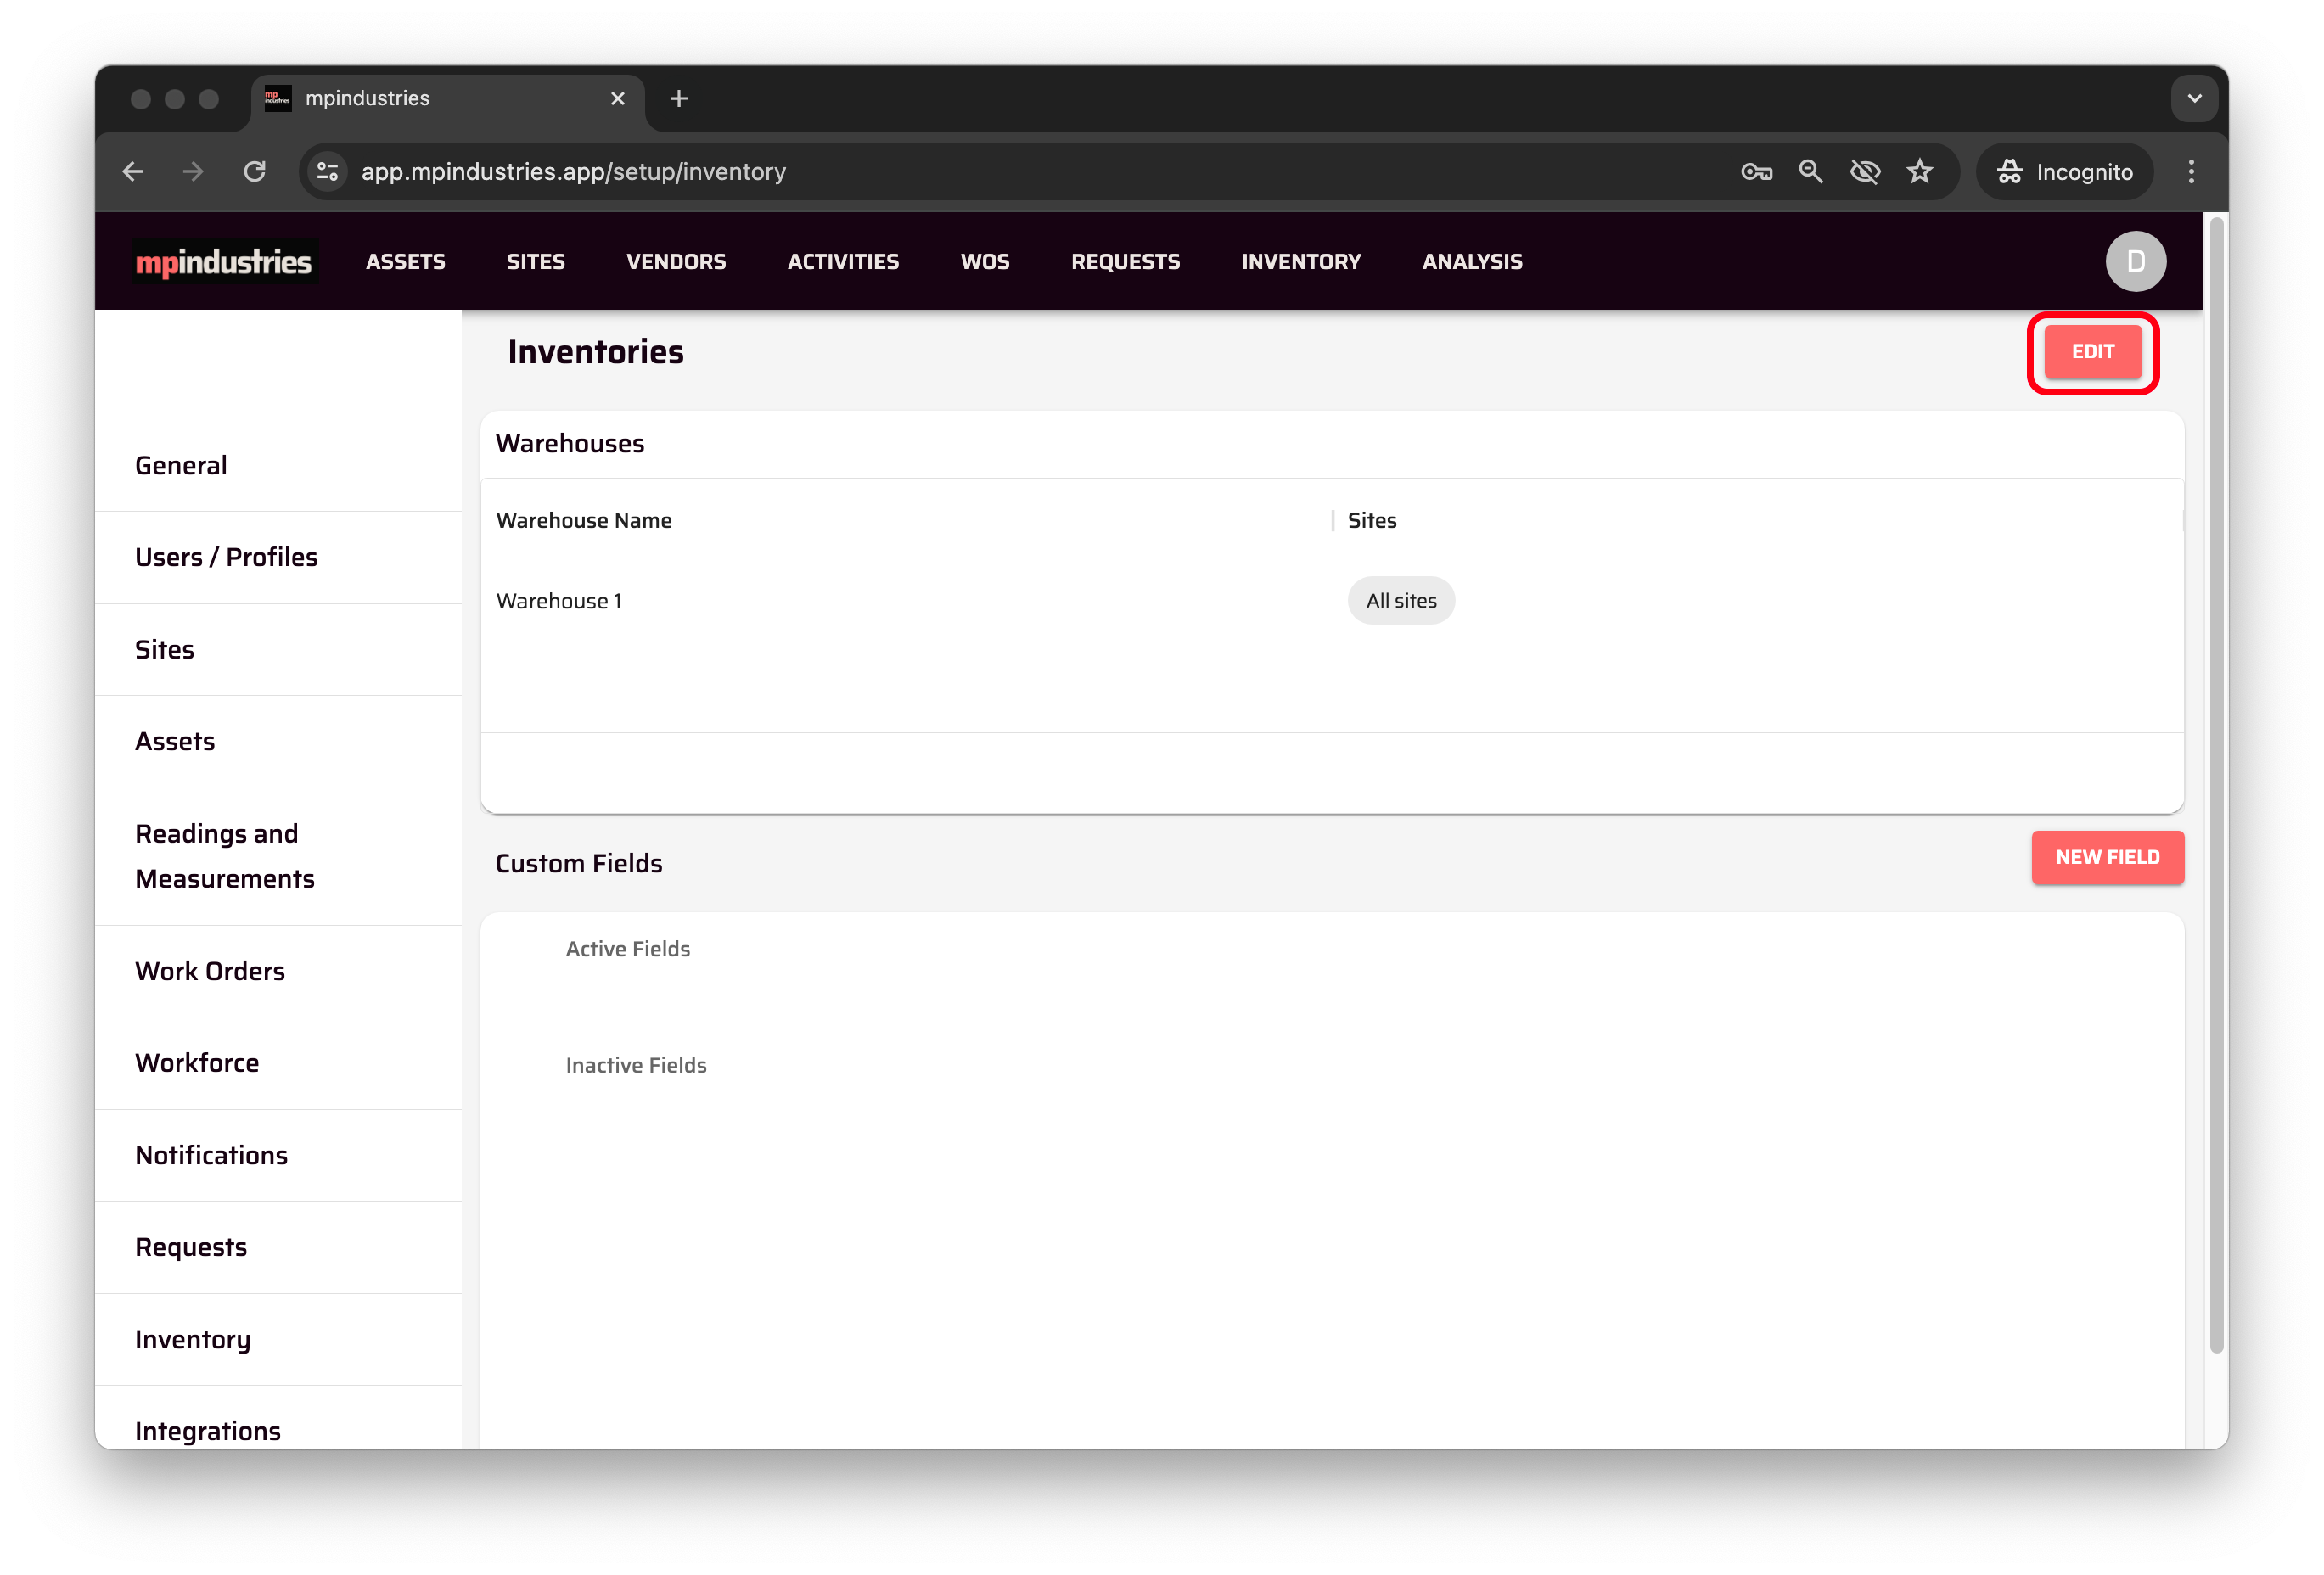Select Work Orders in sidebar

[x=210, y=971]
